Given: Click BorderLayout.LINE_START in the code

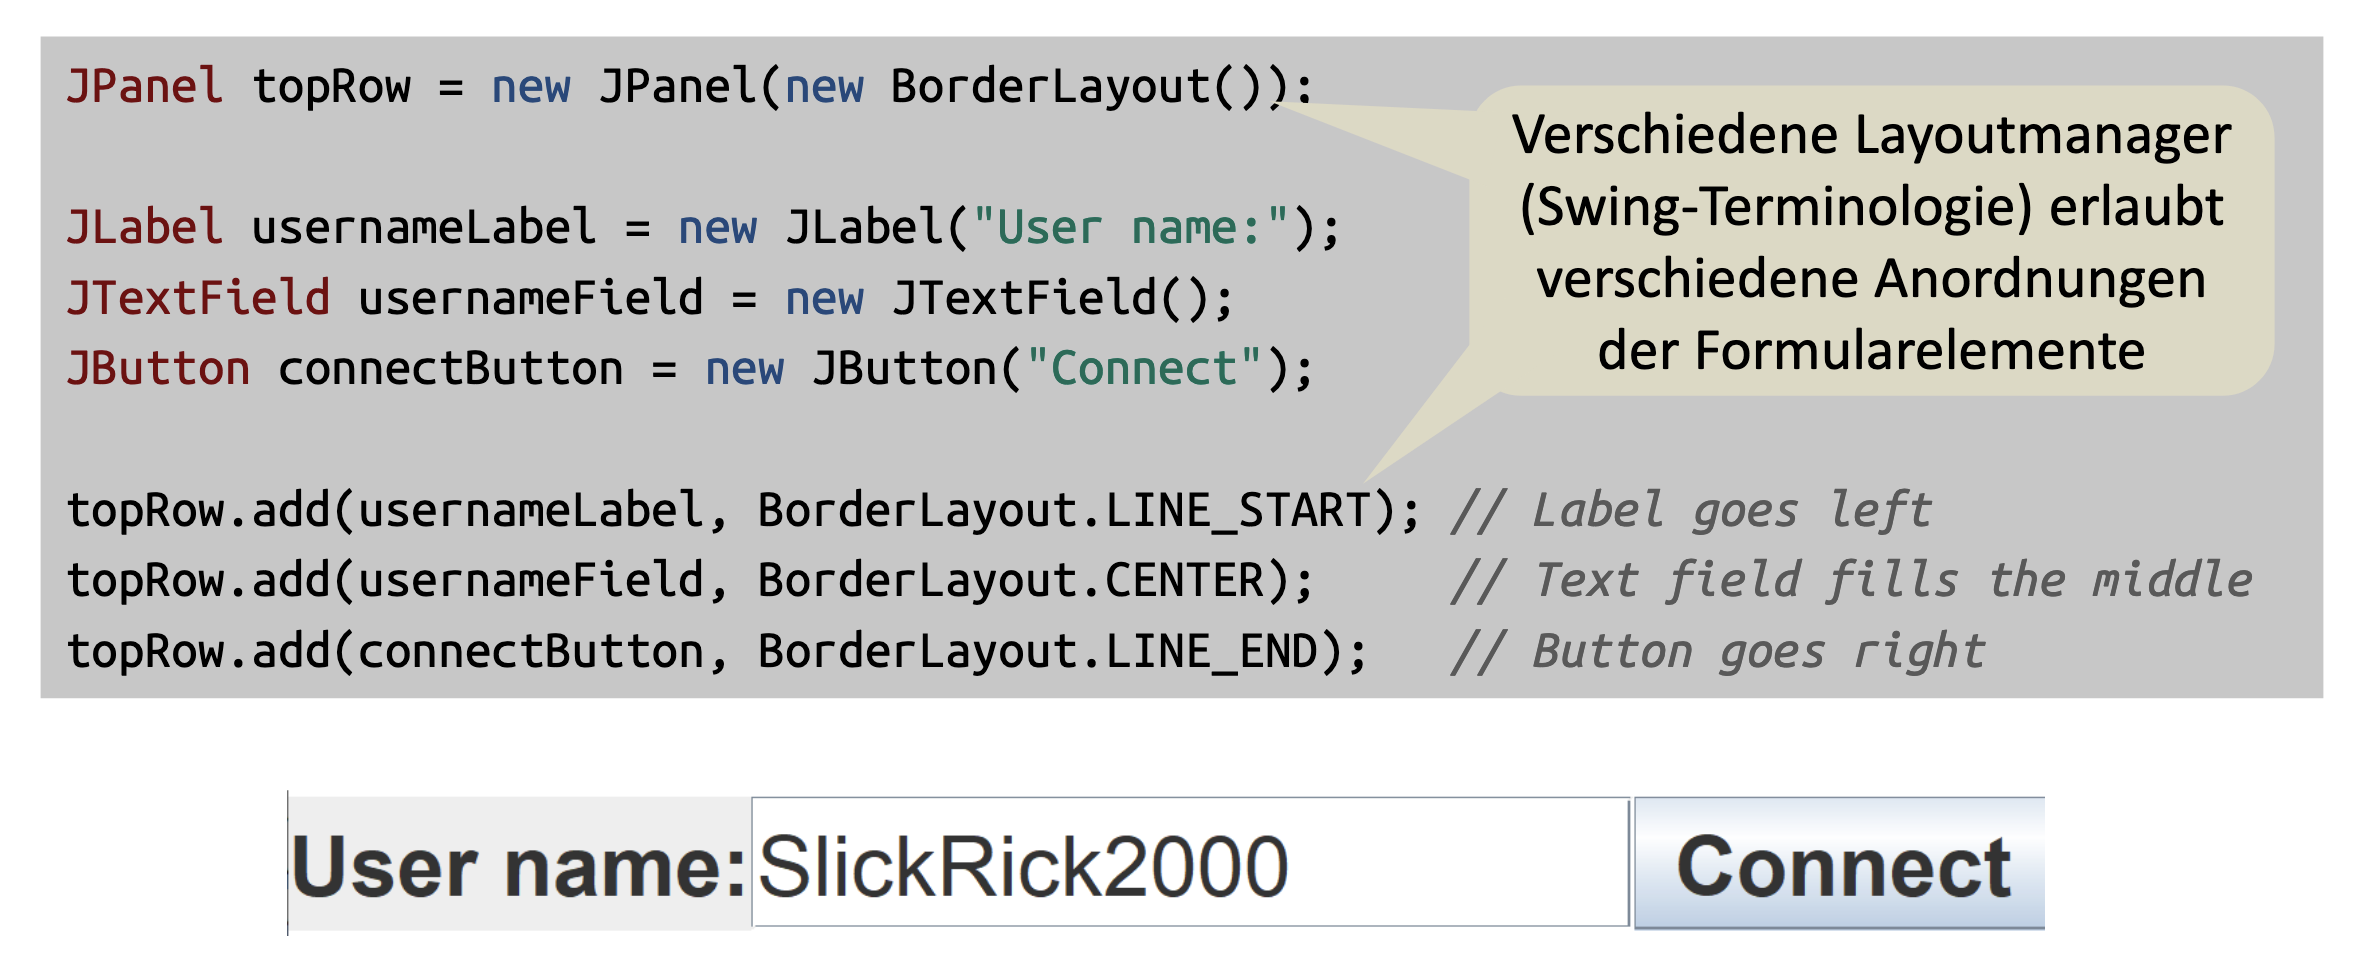Looking at the screenshot, I should tap(1063, 511).
